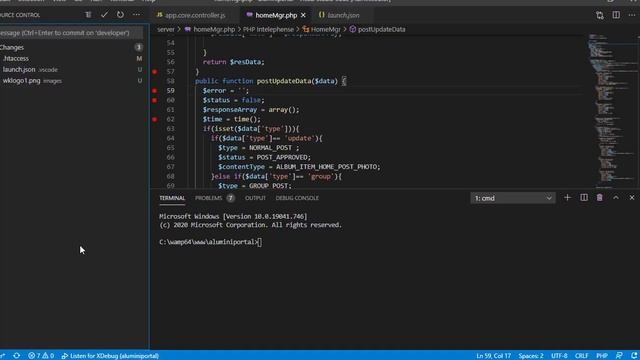Viewport: 640px width, 360px height.
Task: Refresh the source control view
Action: tap(120, 15)
